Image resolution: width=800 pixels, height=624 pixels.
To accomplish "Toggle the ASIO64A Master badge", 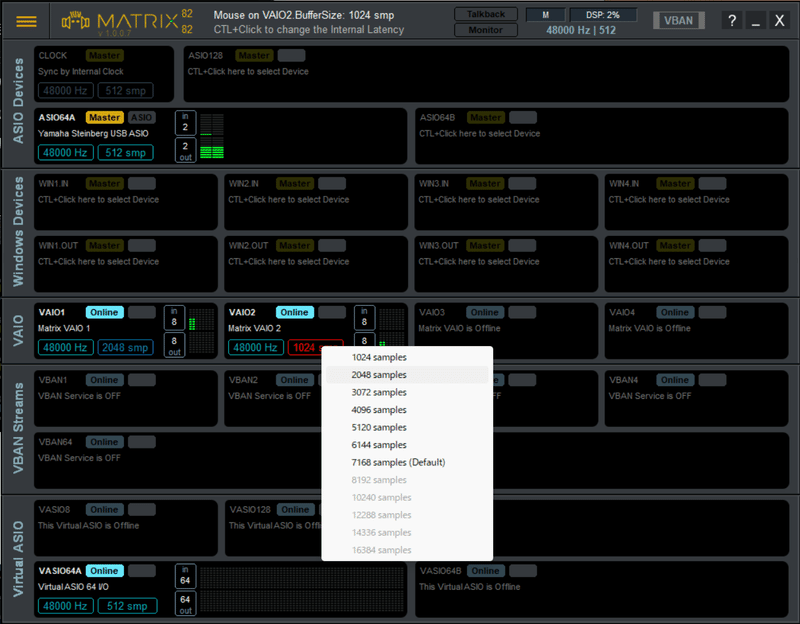I will point(105,117).
